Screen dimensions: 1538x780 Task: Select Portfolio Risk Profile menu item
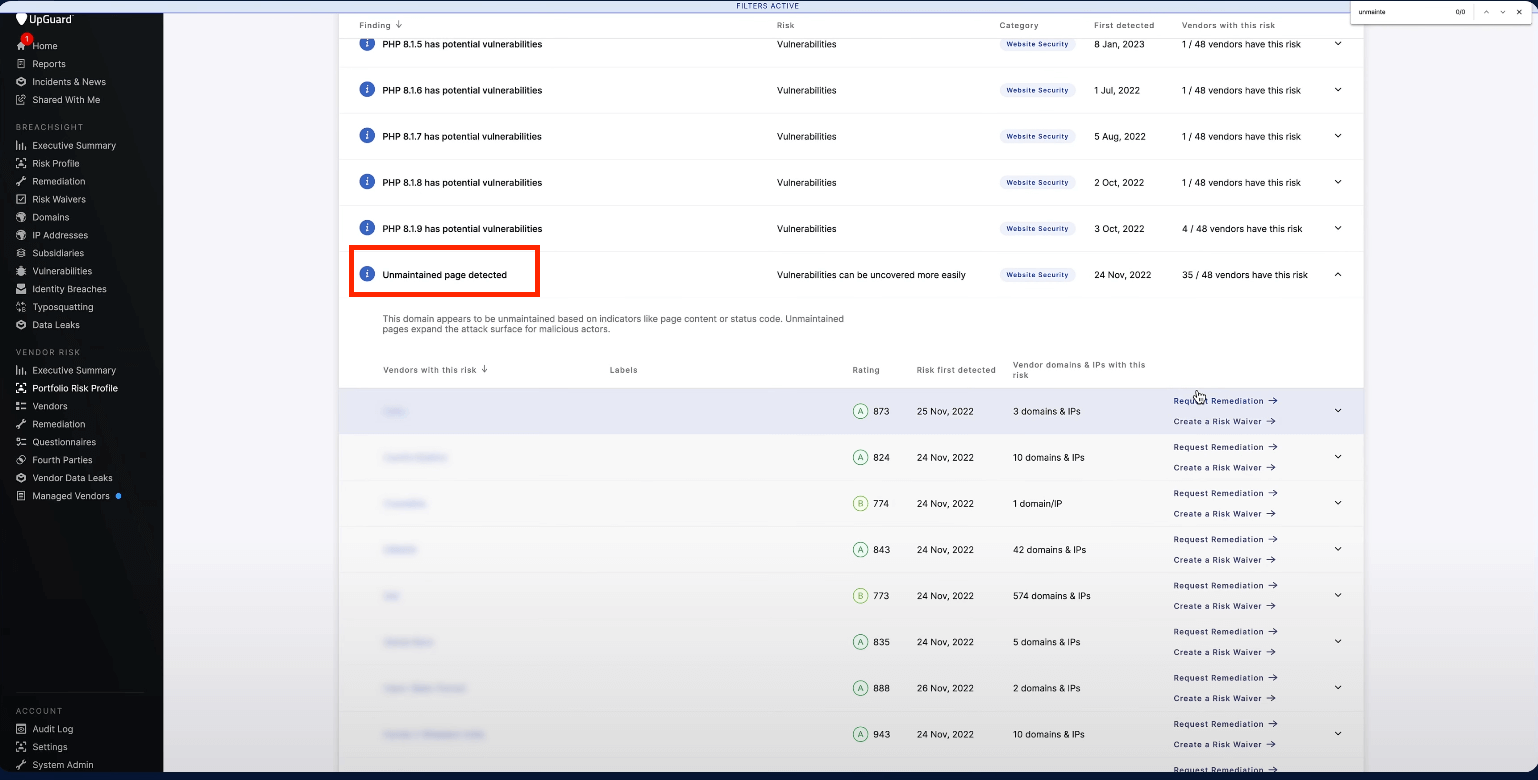point(75,389)
